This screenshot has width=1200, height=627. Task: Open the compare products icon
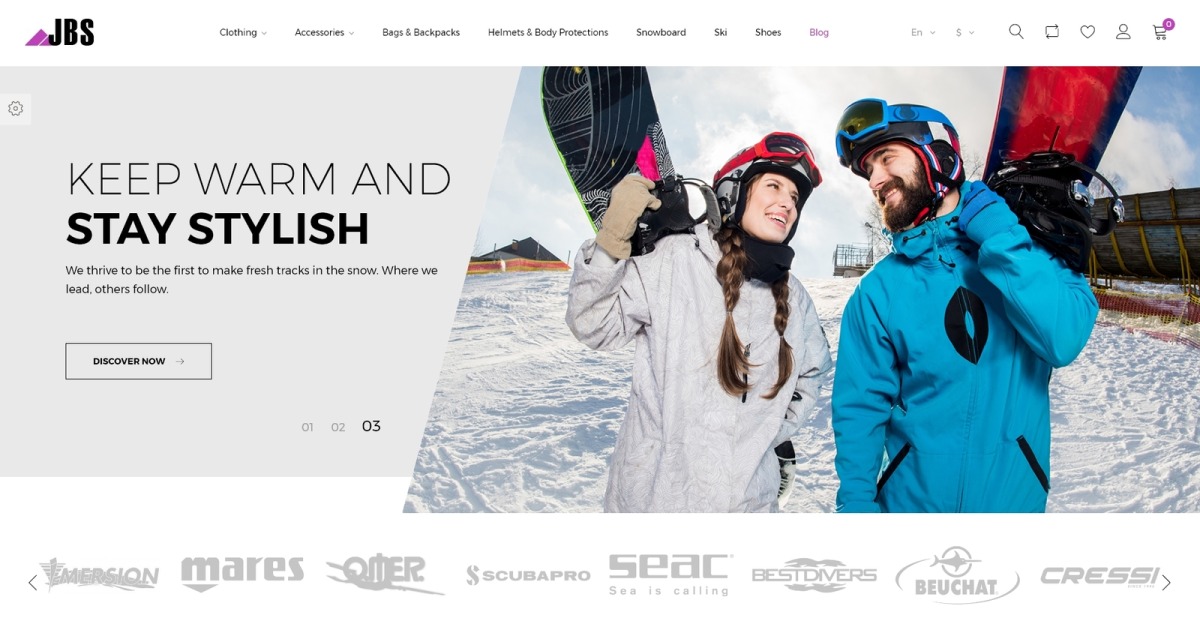(x=1052, y=32)
